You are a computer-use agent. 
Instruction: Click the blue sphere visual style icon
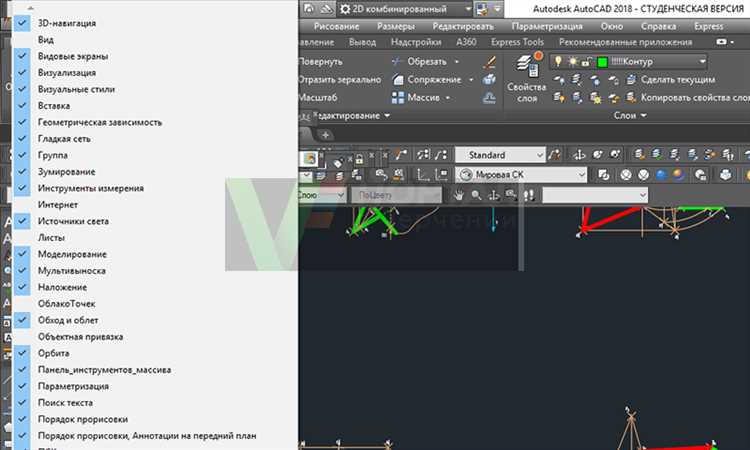tap(662, 175)
